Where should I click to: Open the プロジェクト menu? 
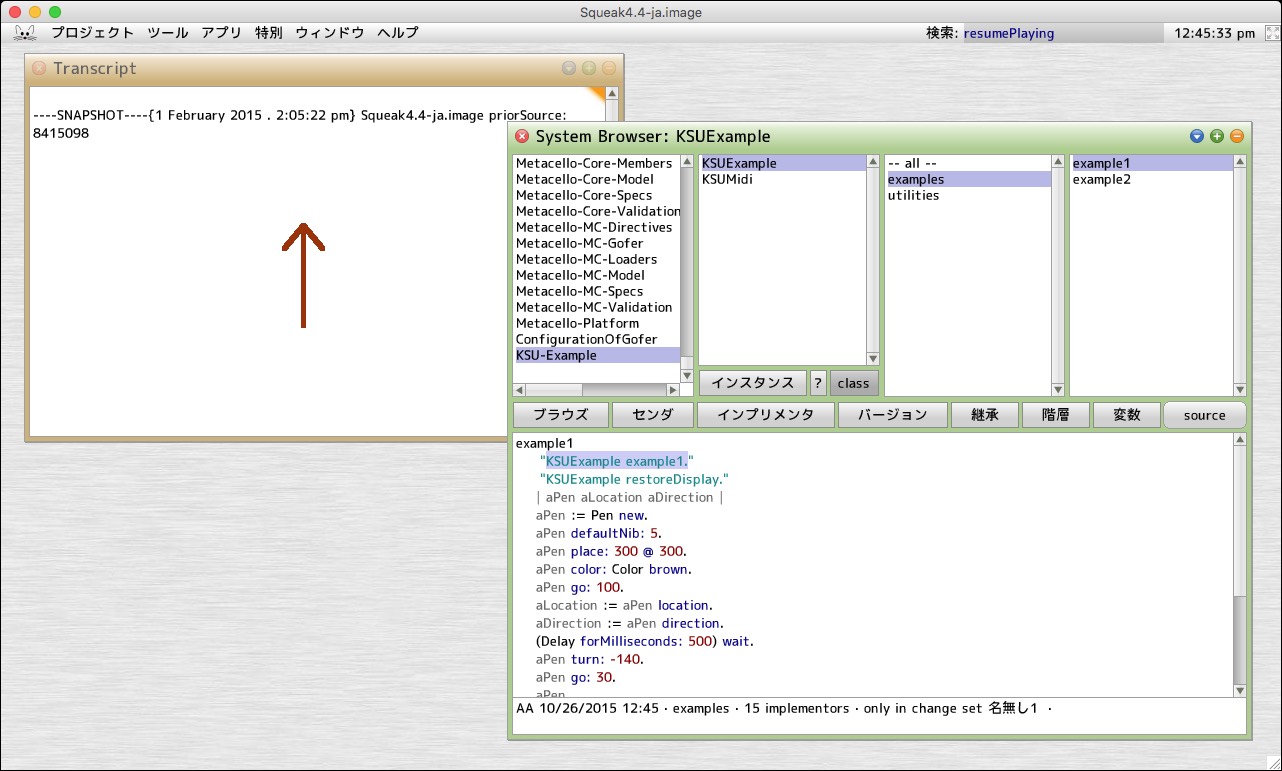(x=92, y=33)
